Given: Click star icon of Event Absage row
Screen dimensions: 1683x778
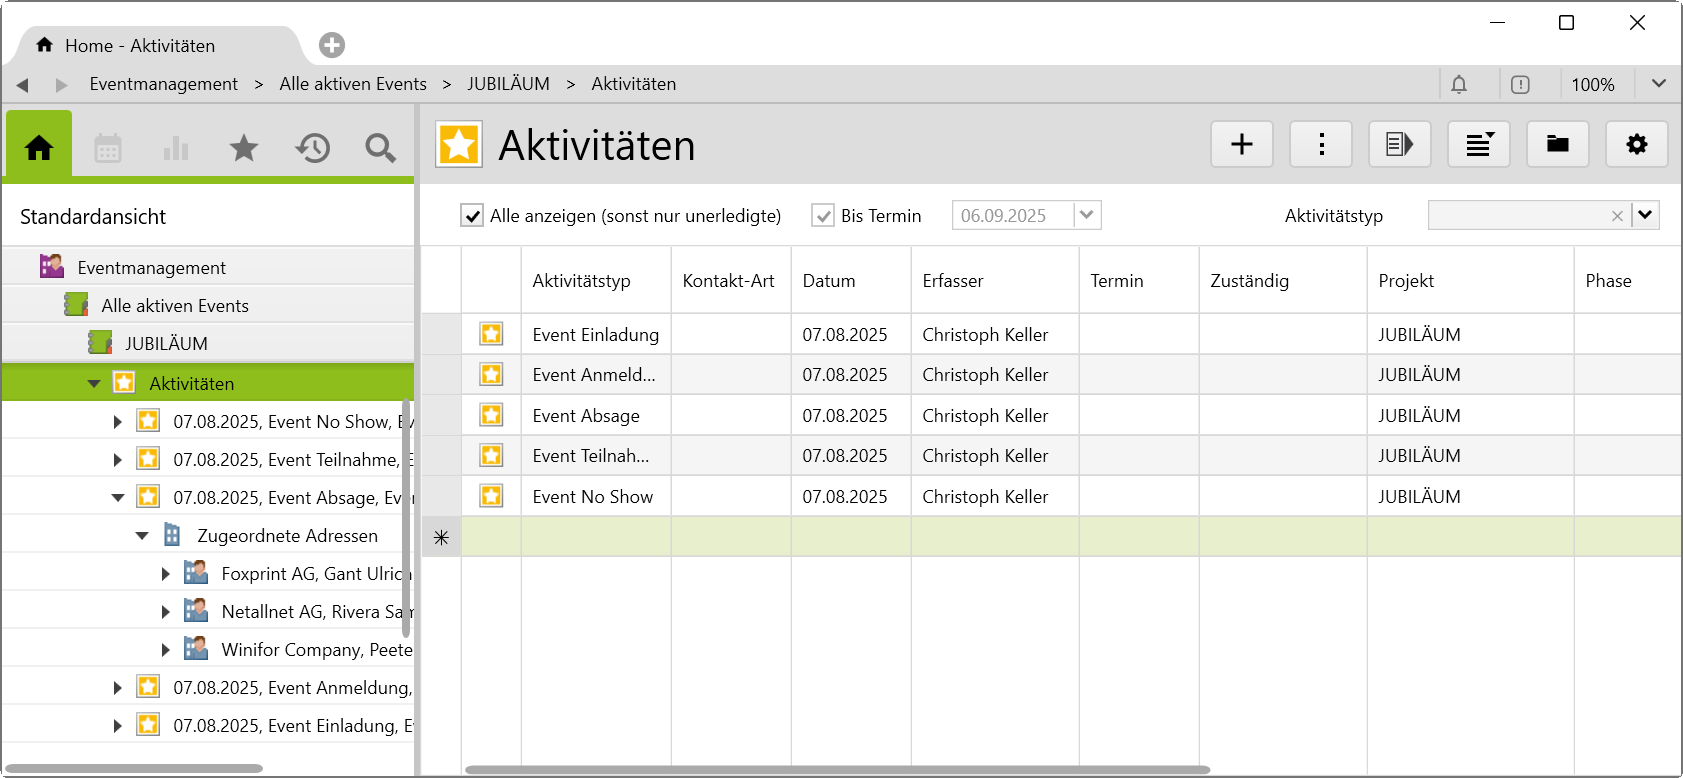Looking at the screenshot, I should (x=491, y=414).
